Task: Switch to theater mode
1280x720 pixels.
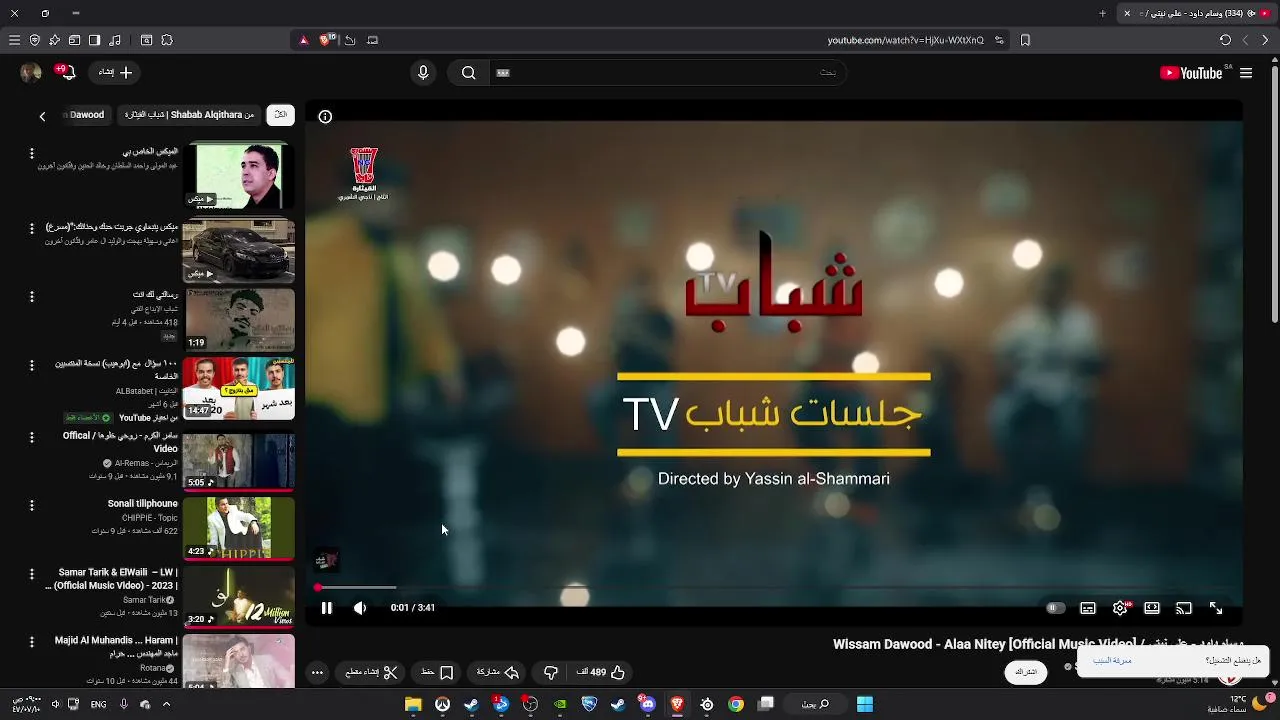Action: point(1152,608)
